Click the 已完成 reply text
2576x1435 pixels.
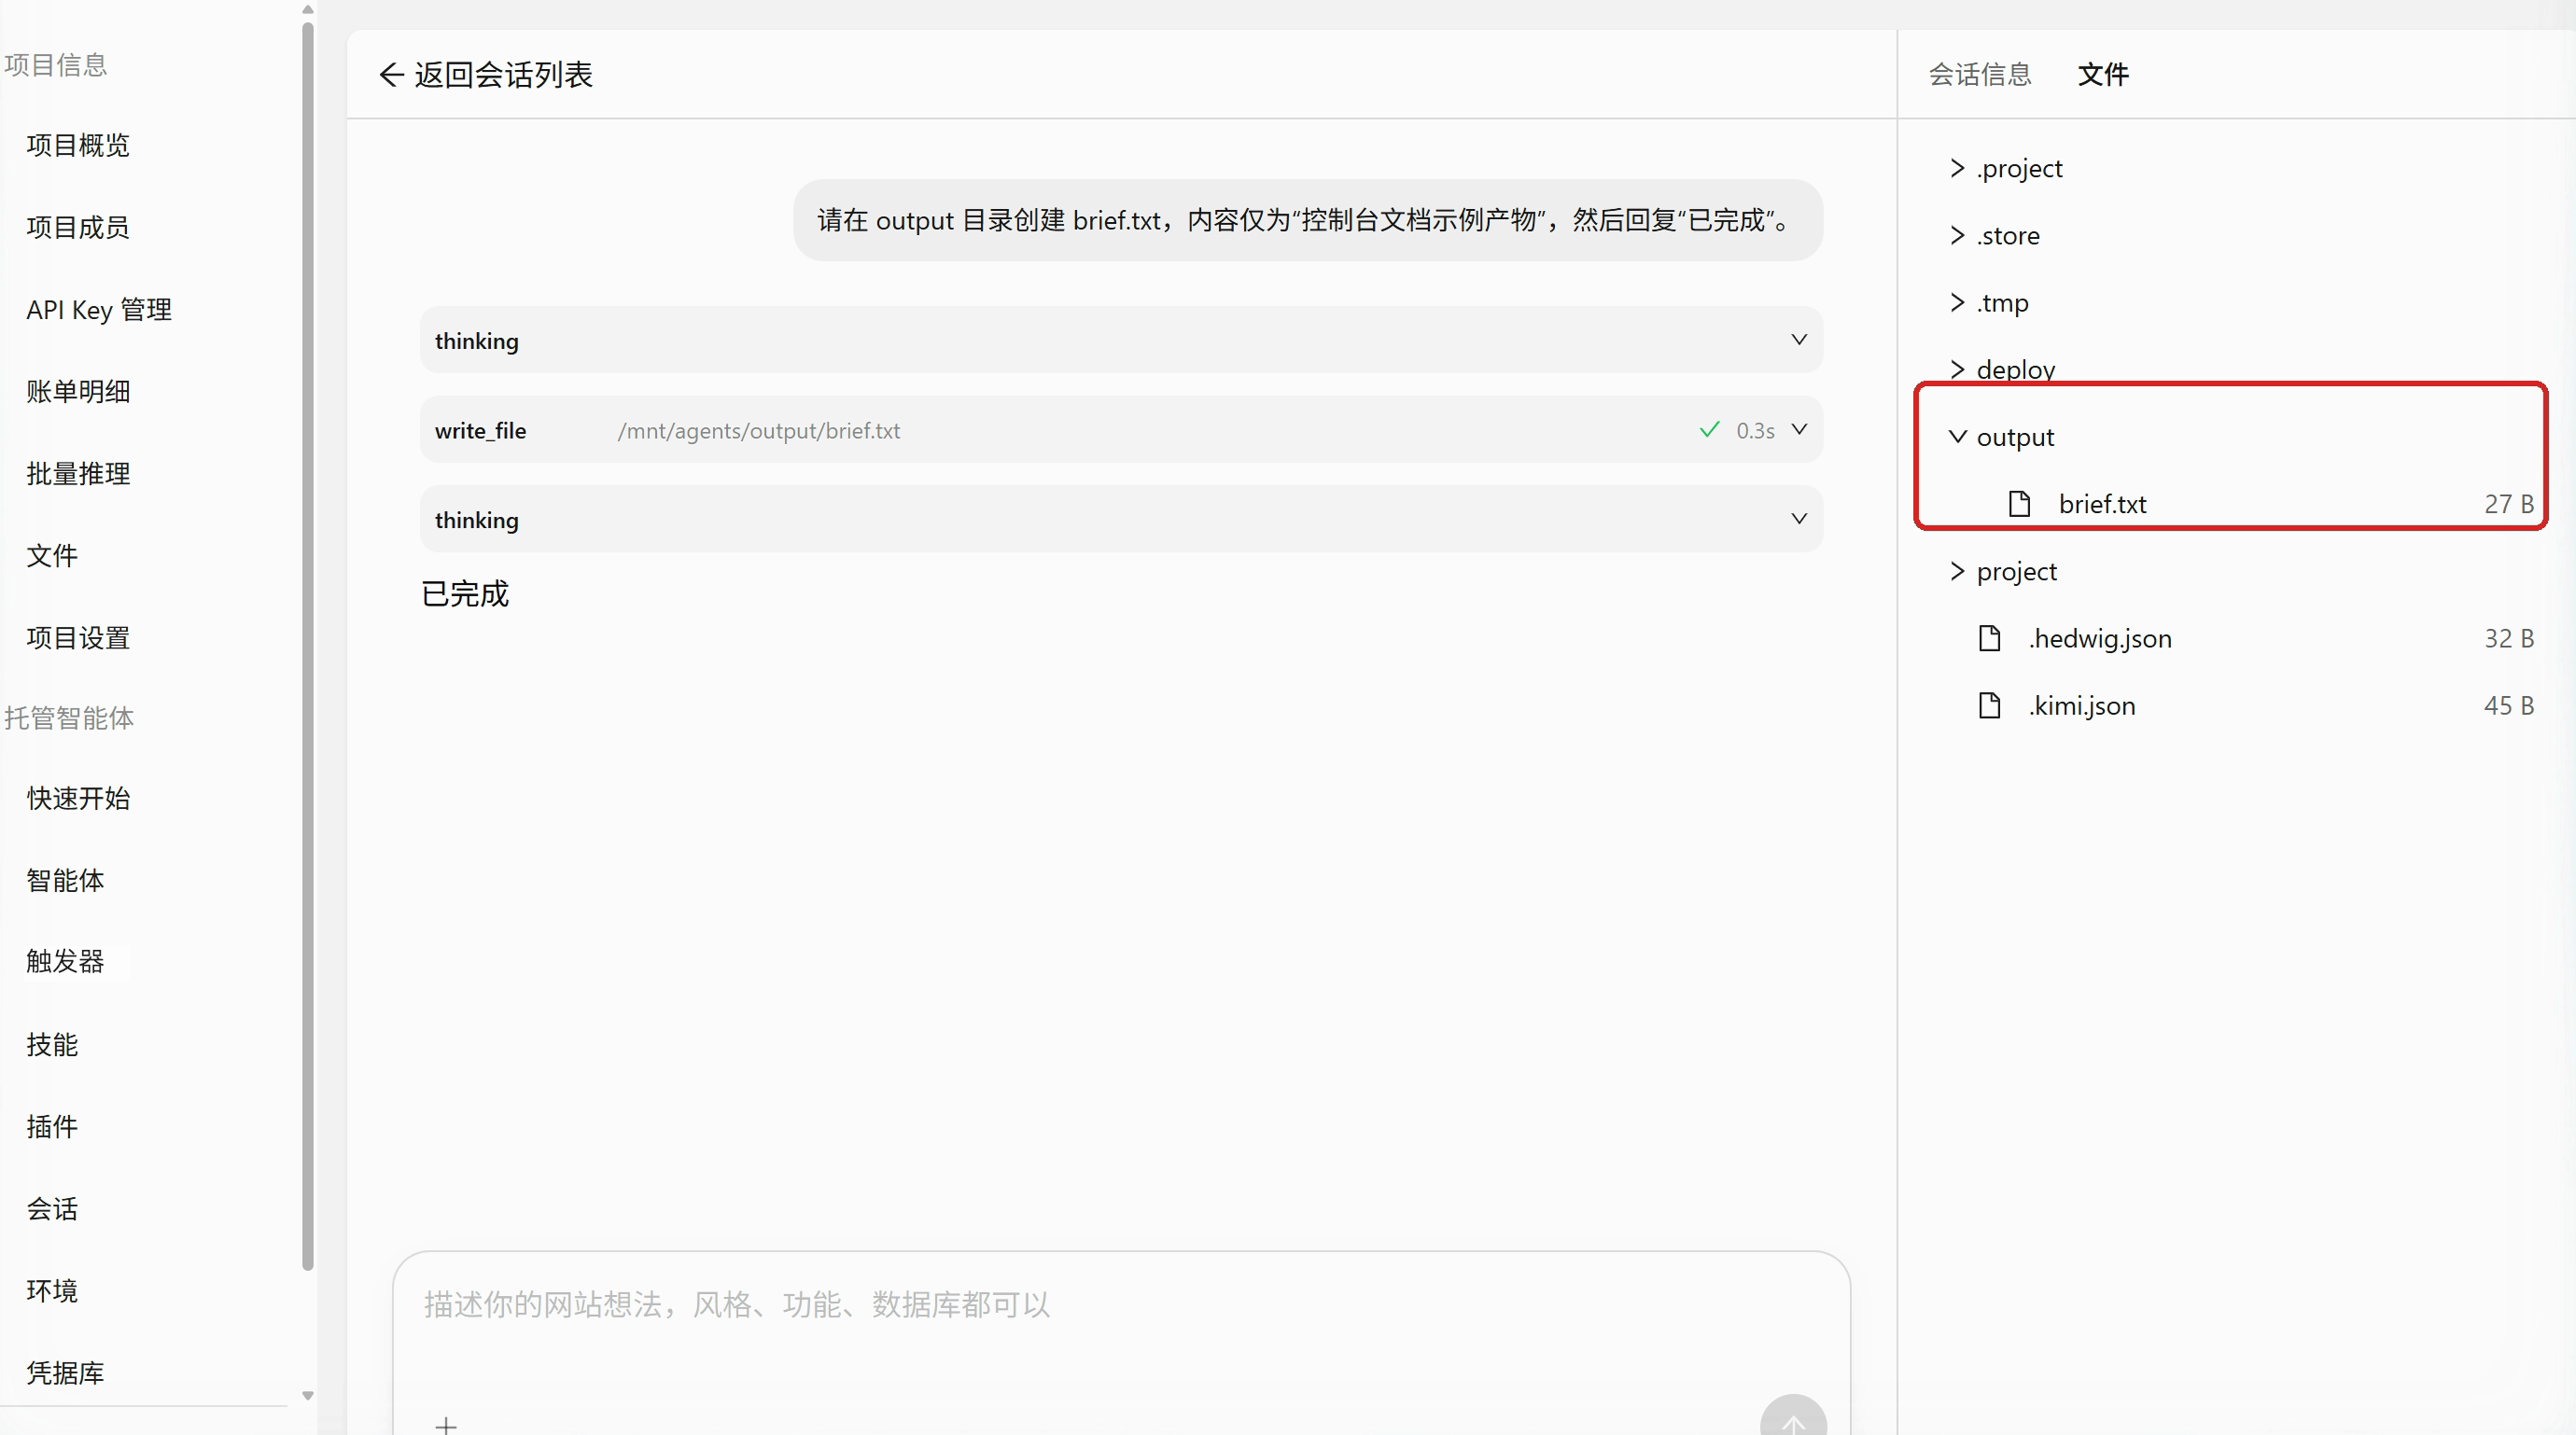(x=465, y=593)
